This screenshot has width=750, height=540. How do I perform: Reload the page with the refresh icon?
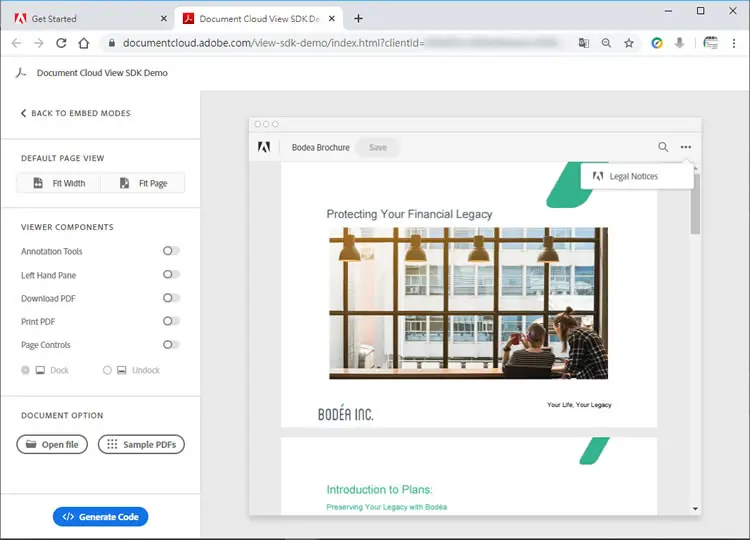tap(61, 43)
